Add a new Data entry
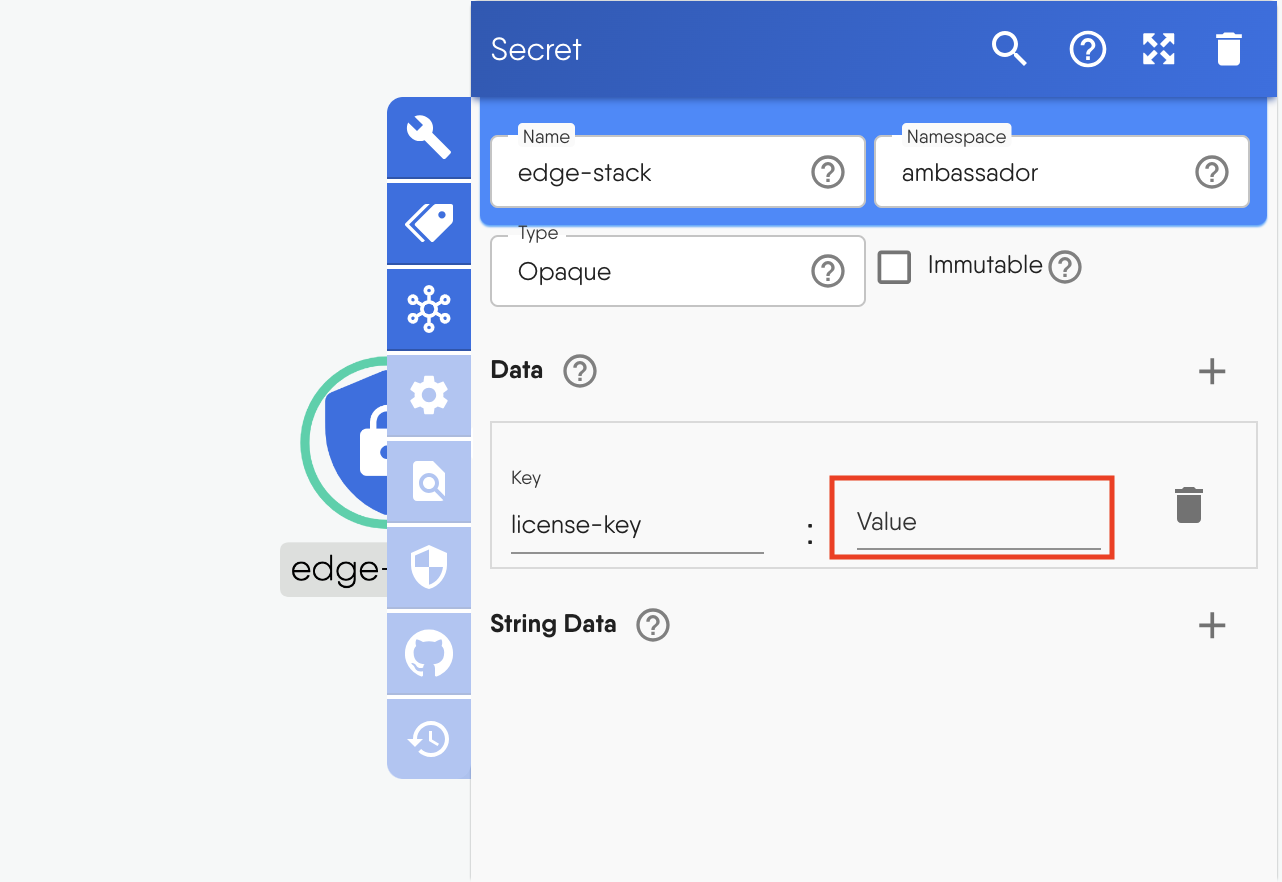 tap(1212, 372)
